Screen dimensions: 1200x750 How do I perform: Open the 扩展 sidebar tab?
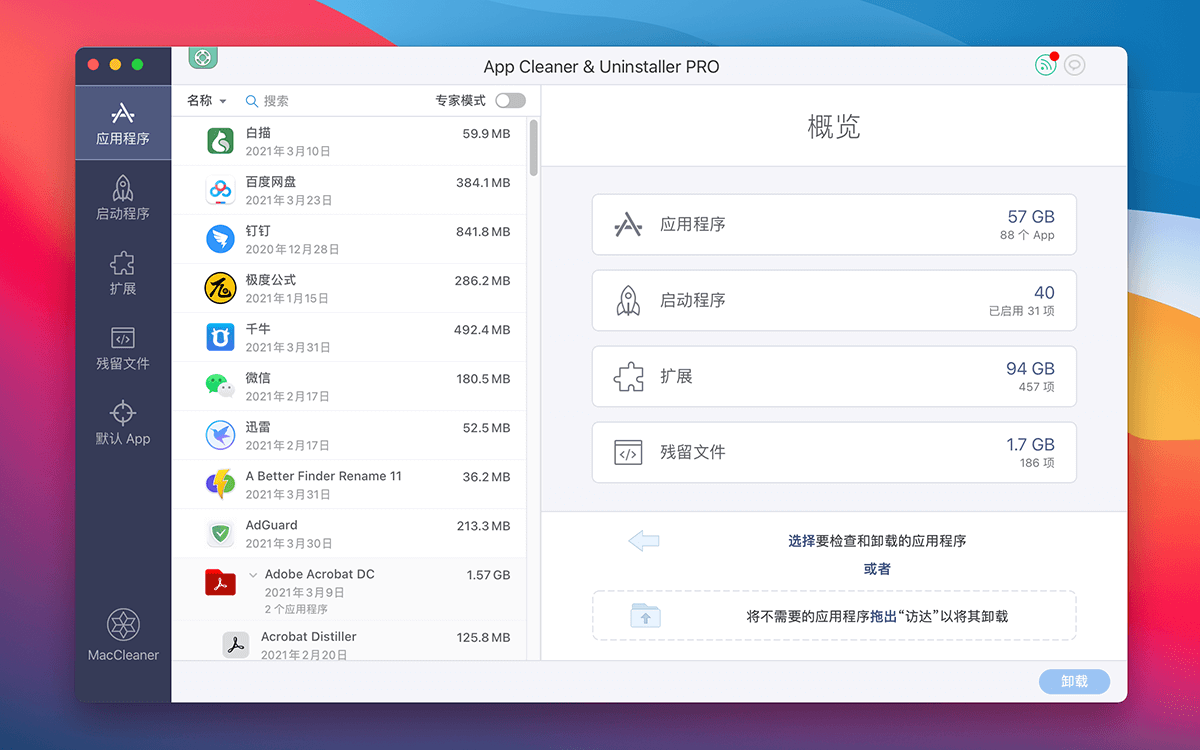click(x=123, y=273)
